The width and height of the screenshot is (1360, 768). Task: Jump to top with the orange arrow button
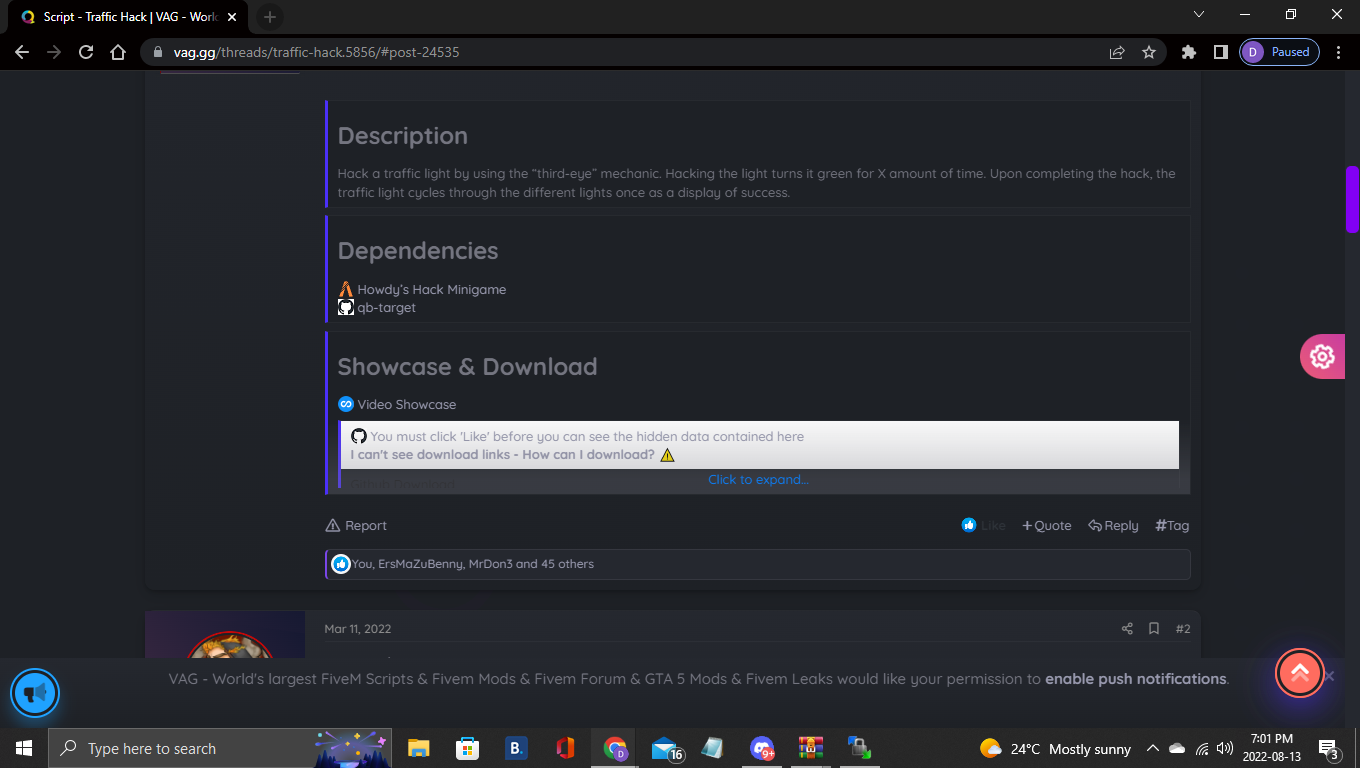pyautogui.click(x=1300, y=673)
